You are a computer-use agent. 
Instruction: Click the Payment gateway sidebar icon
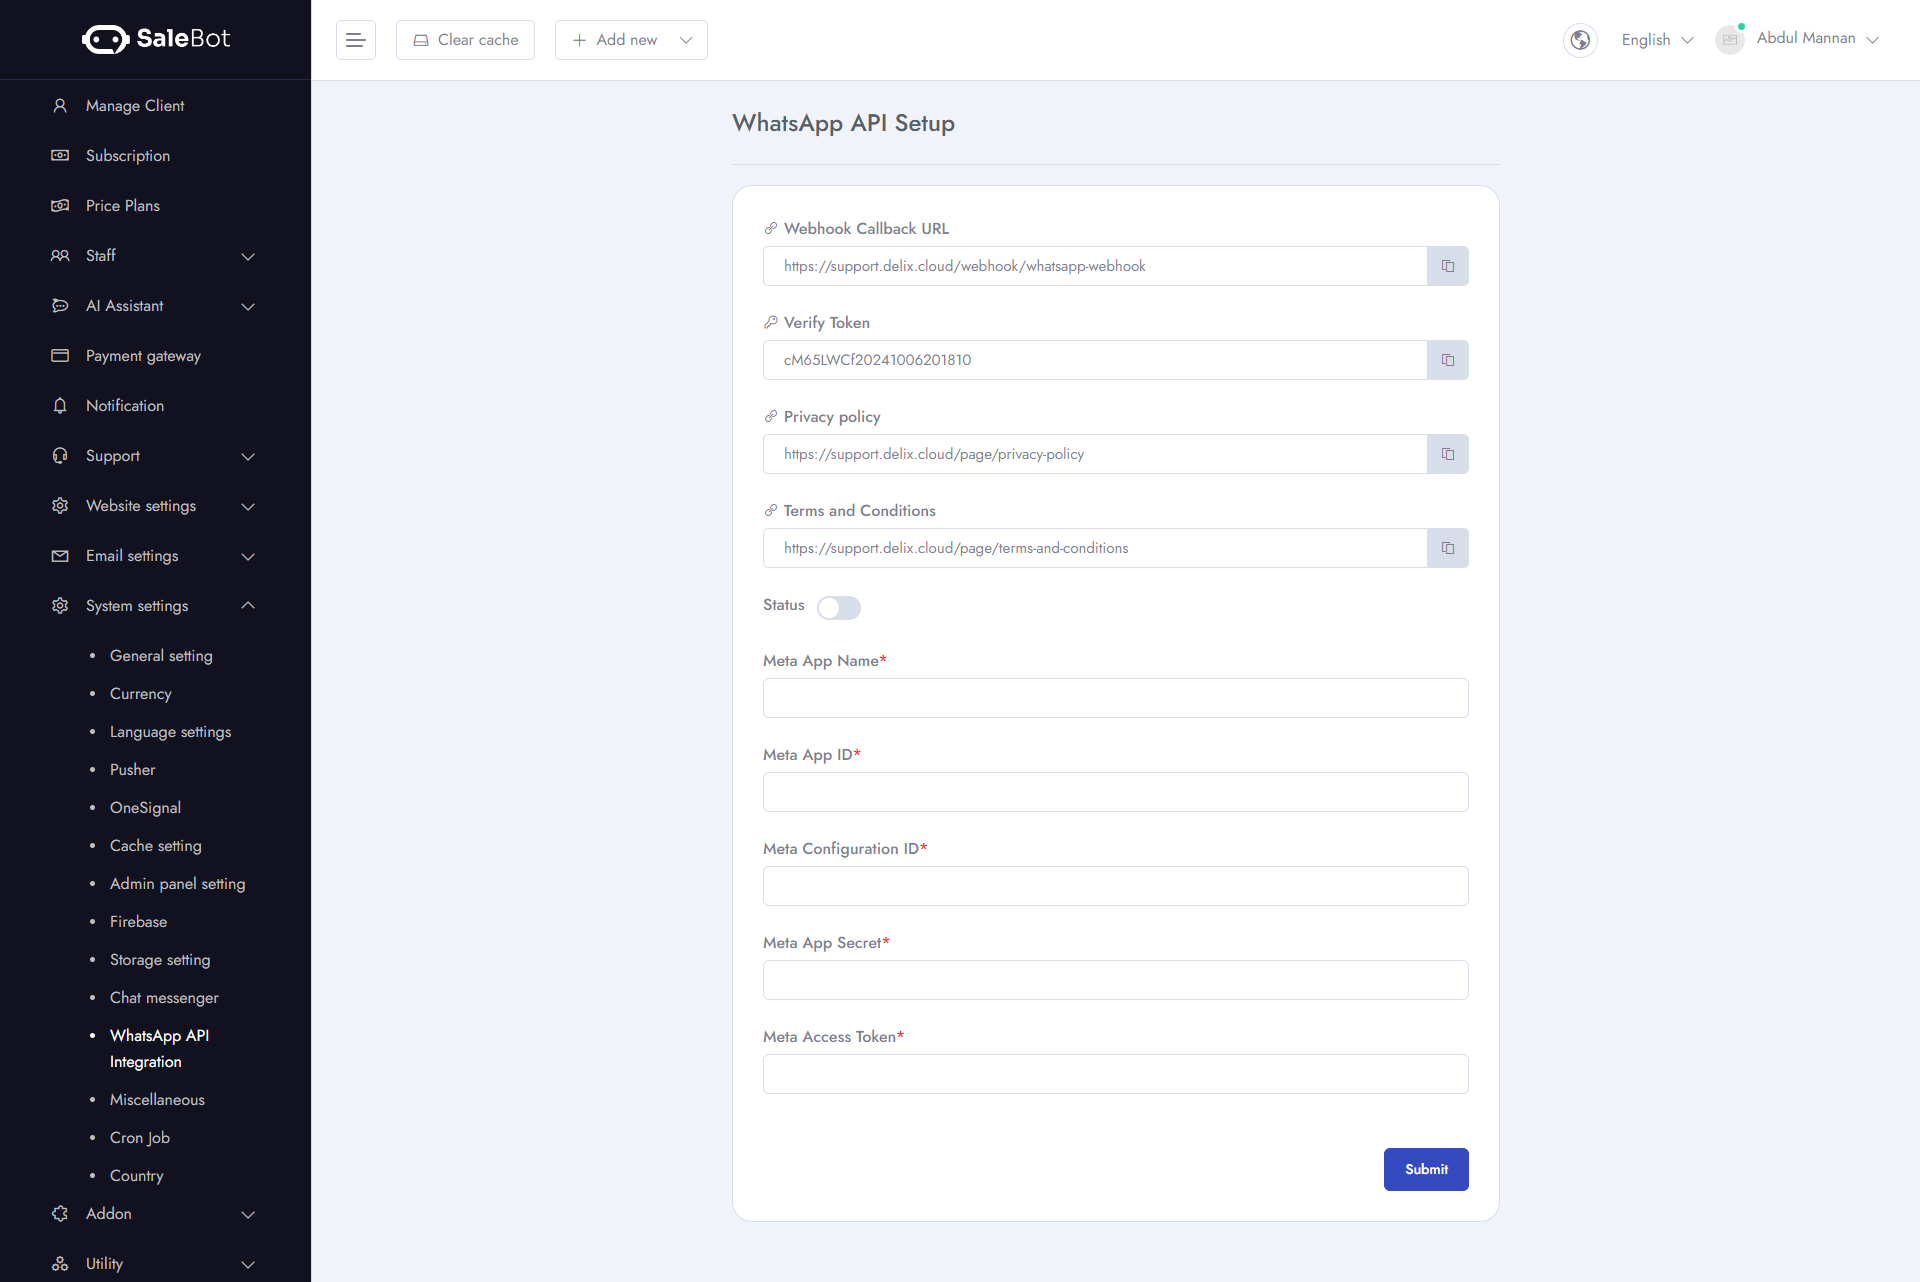click(60, 356)
